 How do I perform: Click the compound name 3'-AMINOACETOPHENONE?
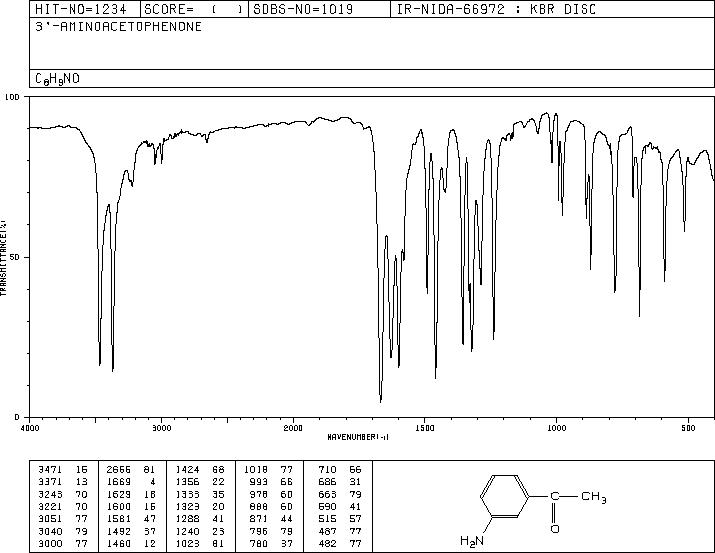tap(119, 27)
